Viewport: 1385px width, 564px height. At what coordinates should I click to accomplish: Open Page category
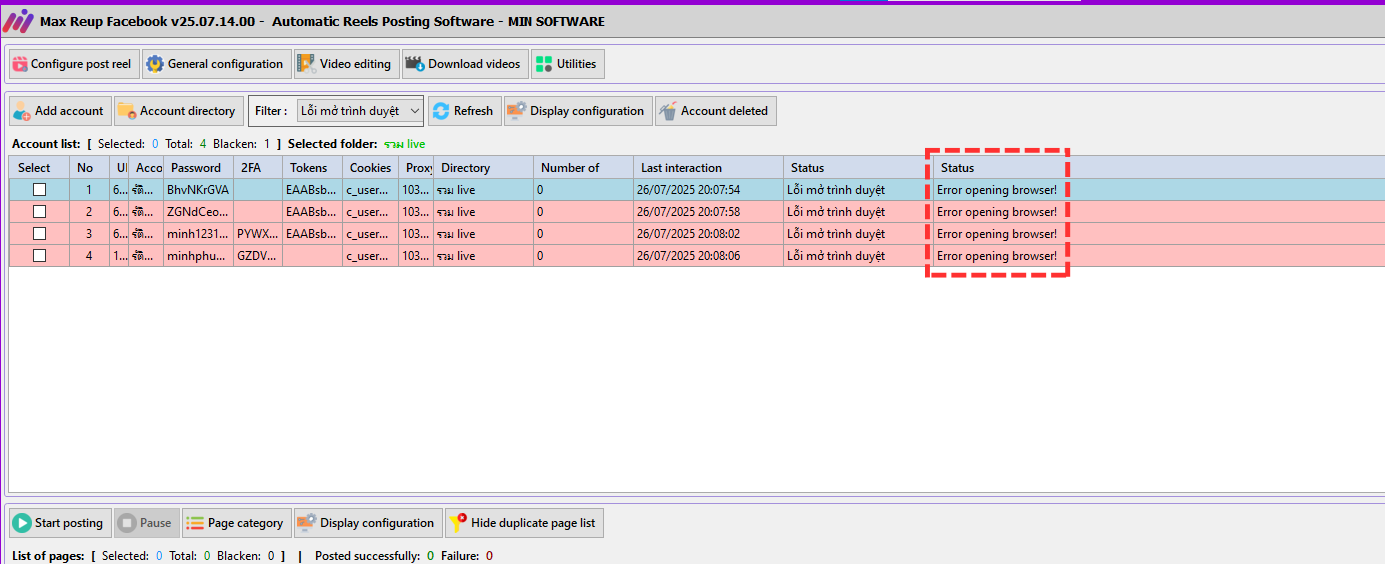[x=236, y=523]
